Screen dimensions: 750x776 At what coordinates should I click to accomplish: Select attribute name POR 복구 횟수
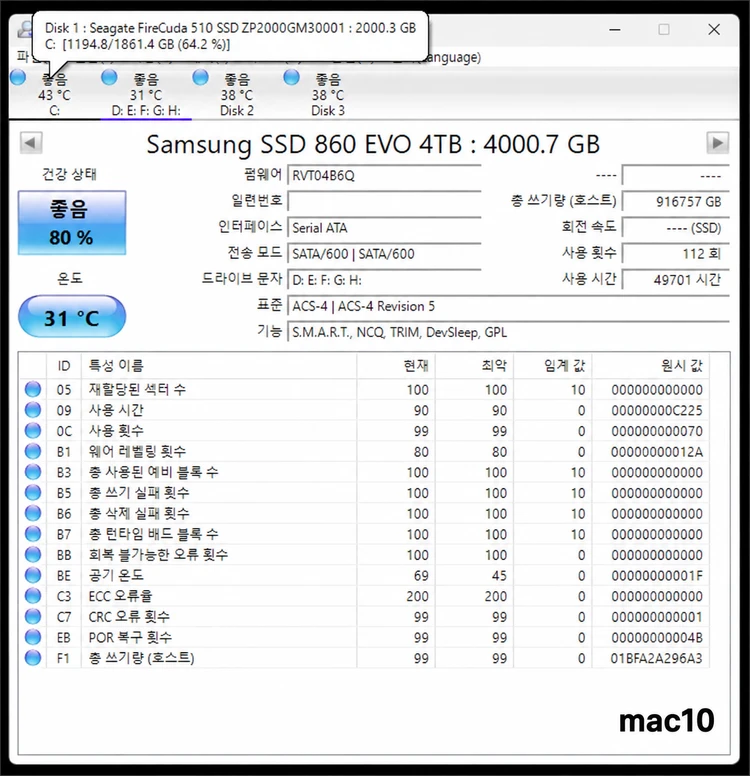tap(130, 637)
